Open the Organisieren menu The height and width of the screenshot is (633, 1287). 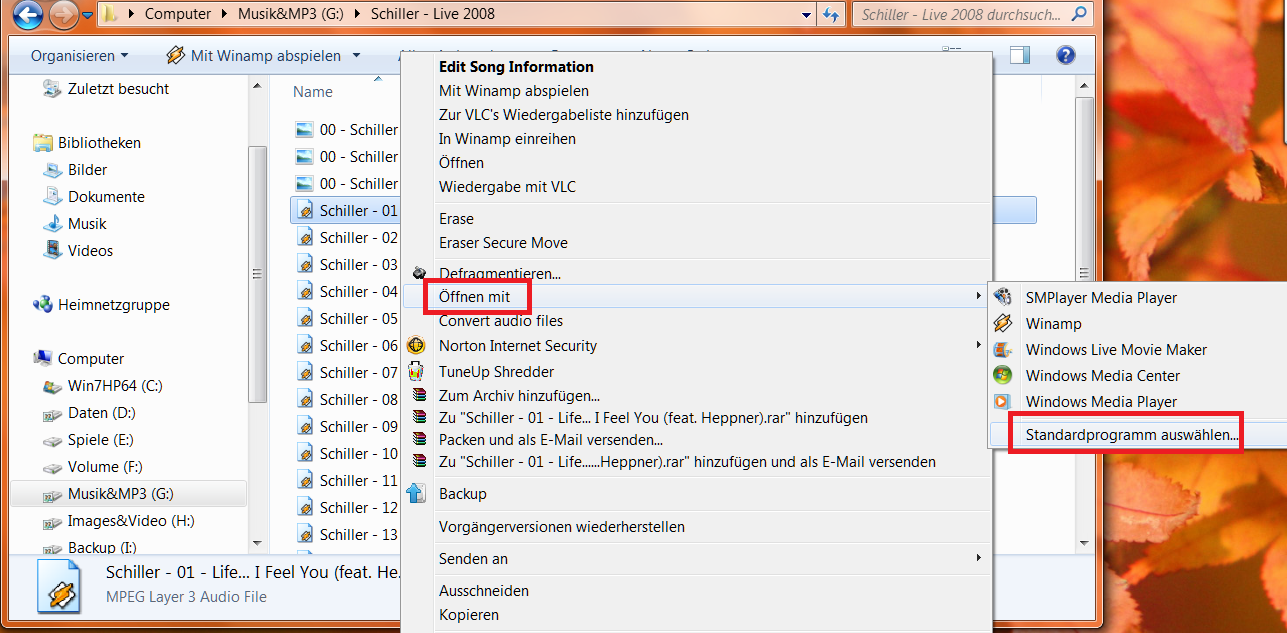tap(79, 55)
